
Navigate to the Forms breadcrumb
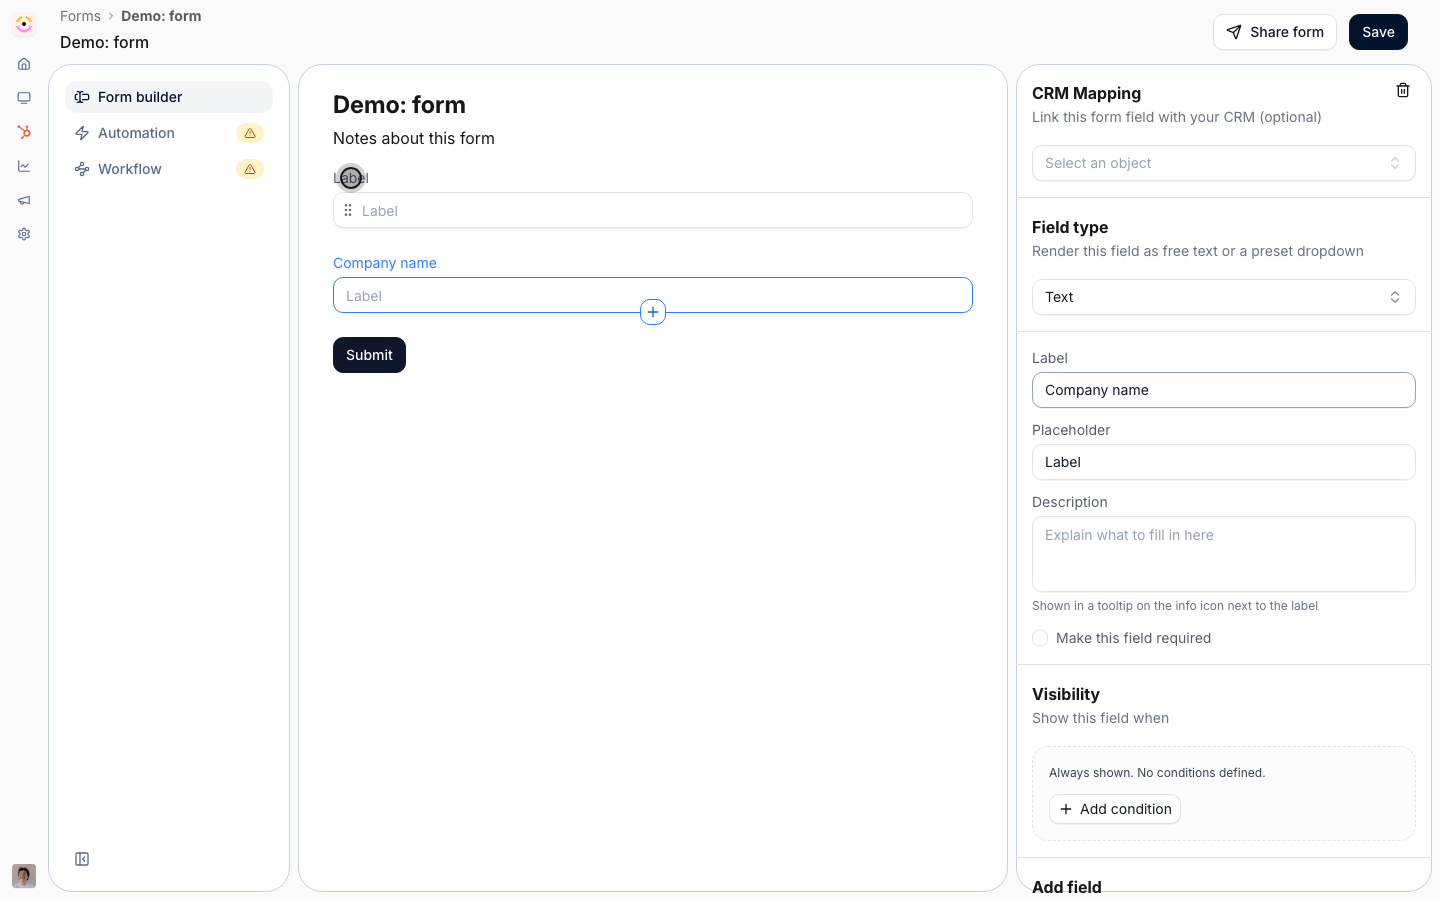[x=80, y=16]
